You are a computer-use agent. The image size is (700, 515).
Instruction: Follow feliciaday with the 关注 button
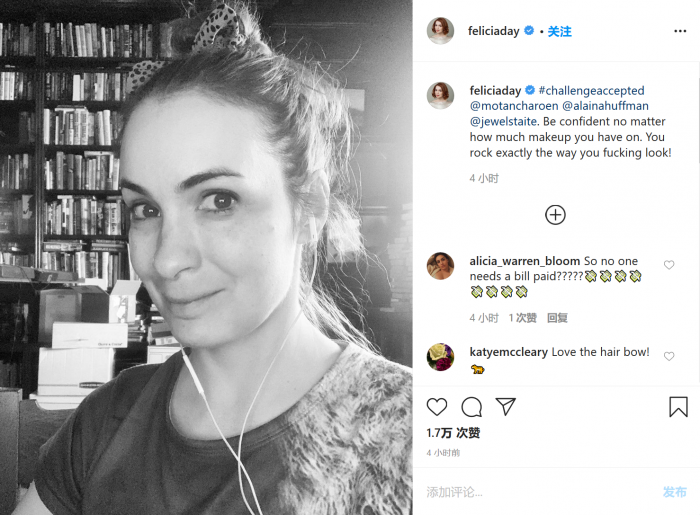point(559,32)
